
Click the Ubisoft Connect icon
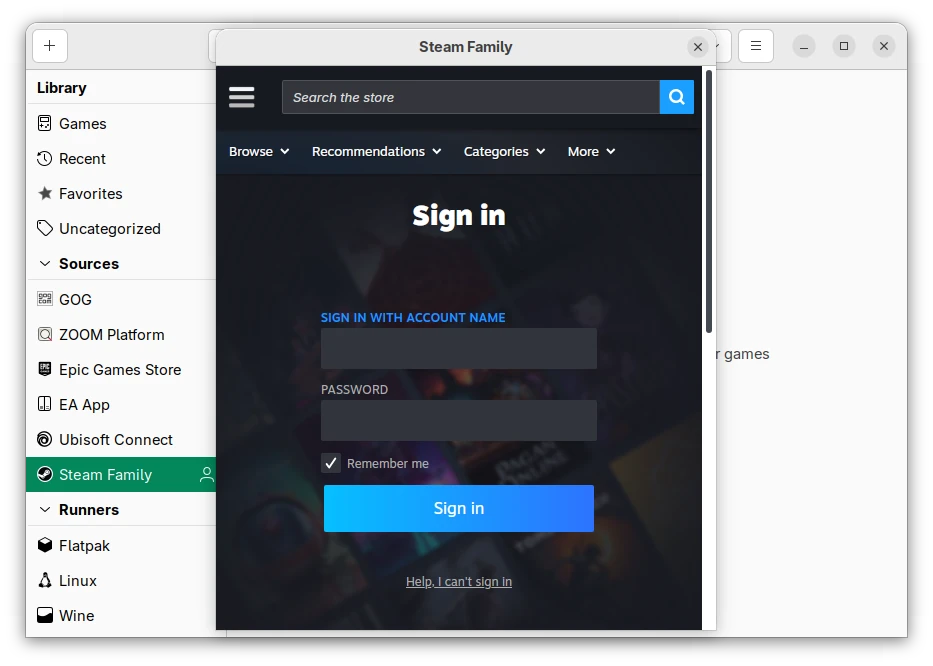pyautogui.click(x=45, y=439)
